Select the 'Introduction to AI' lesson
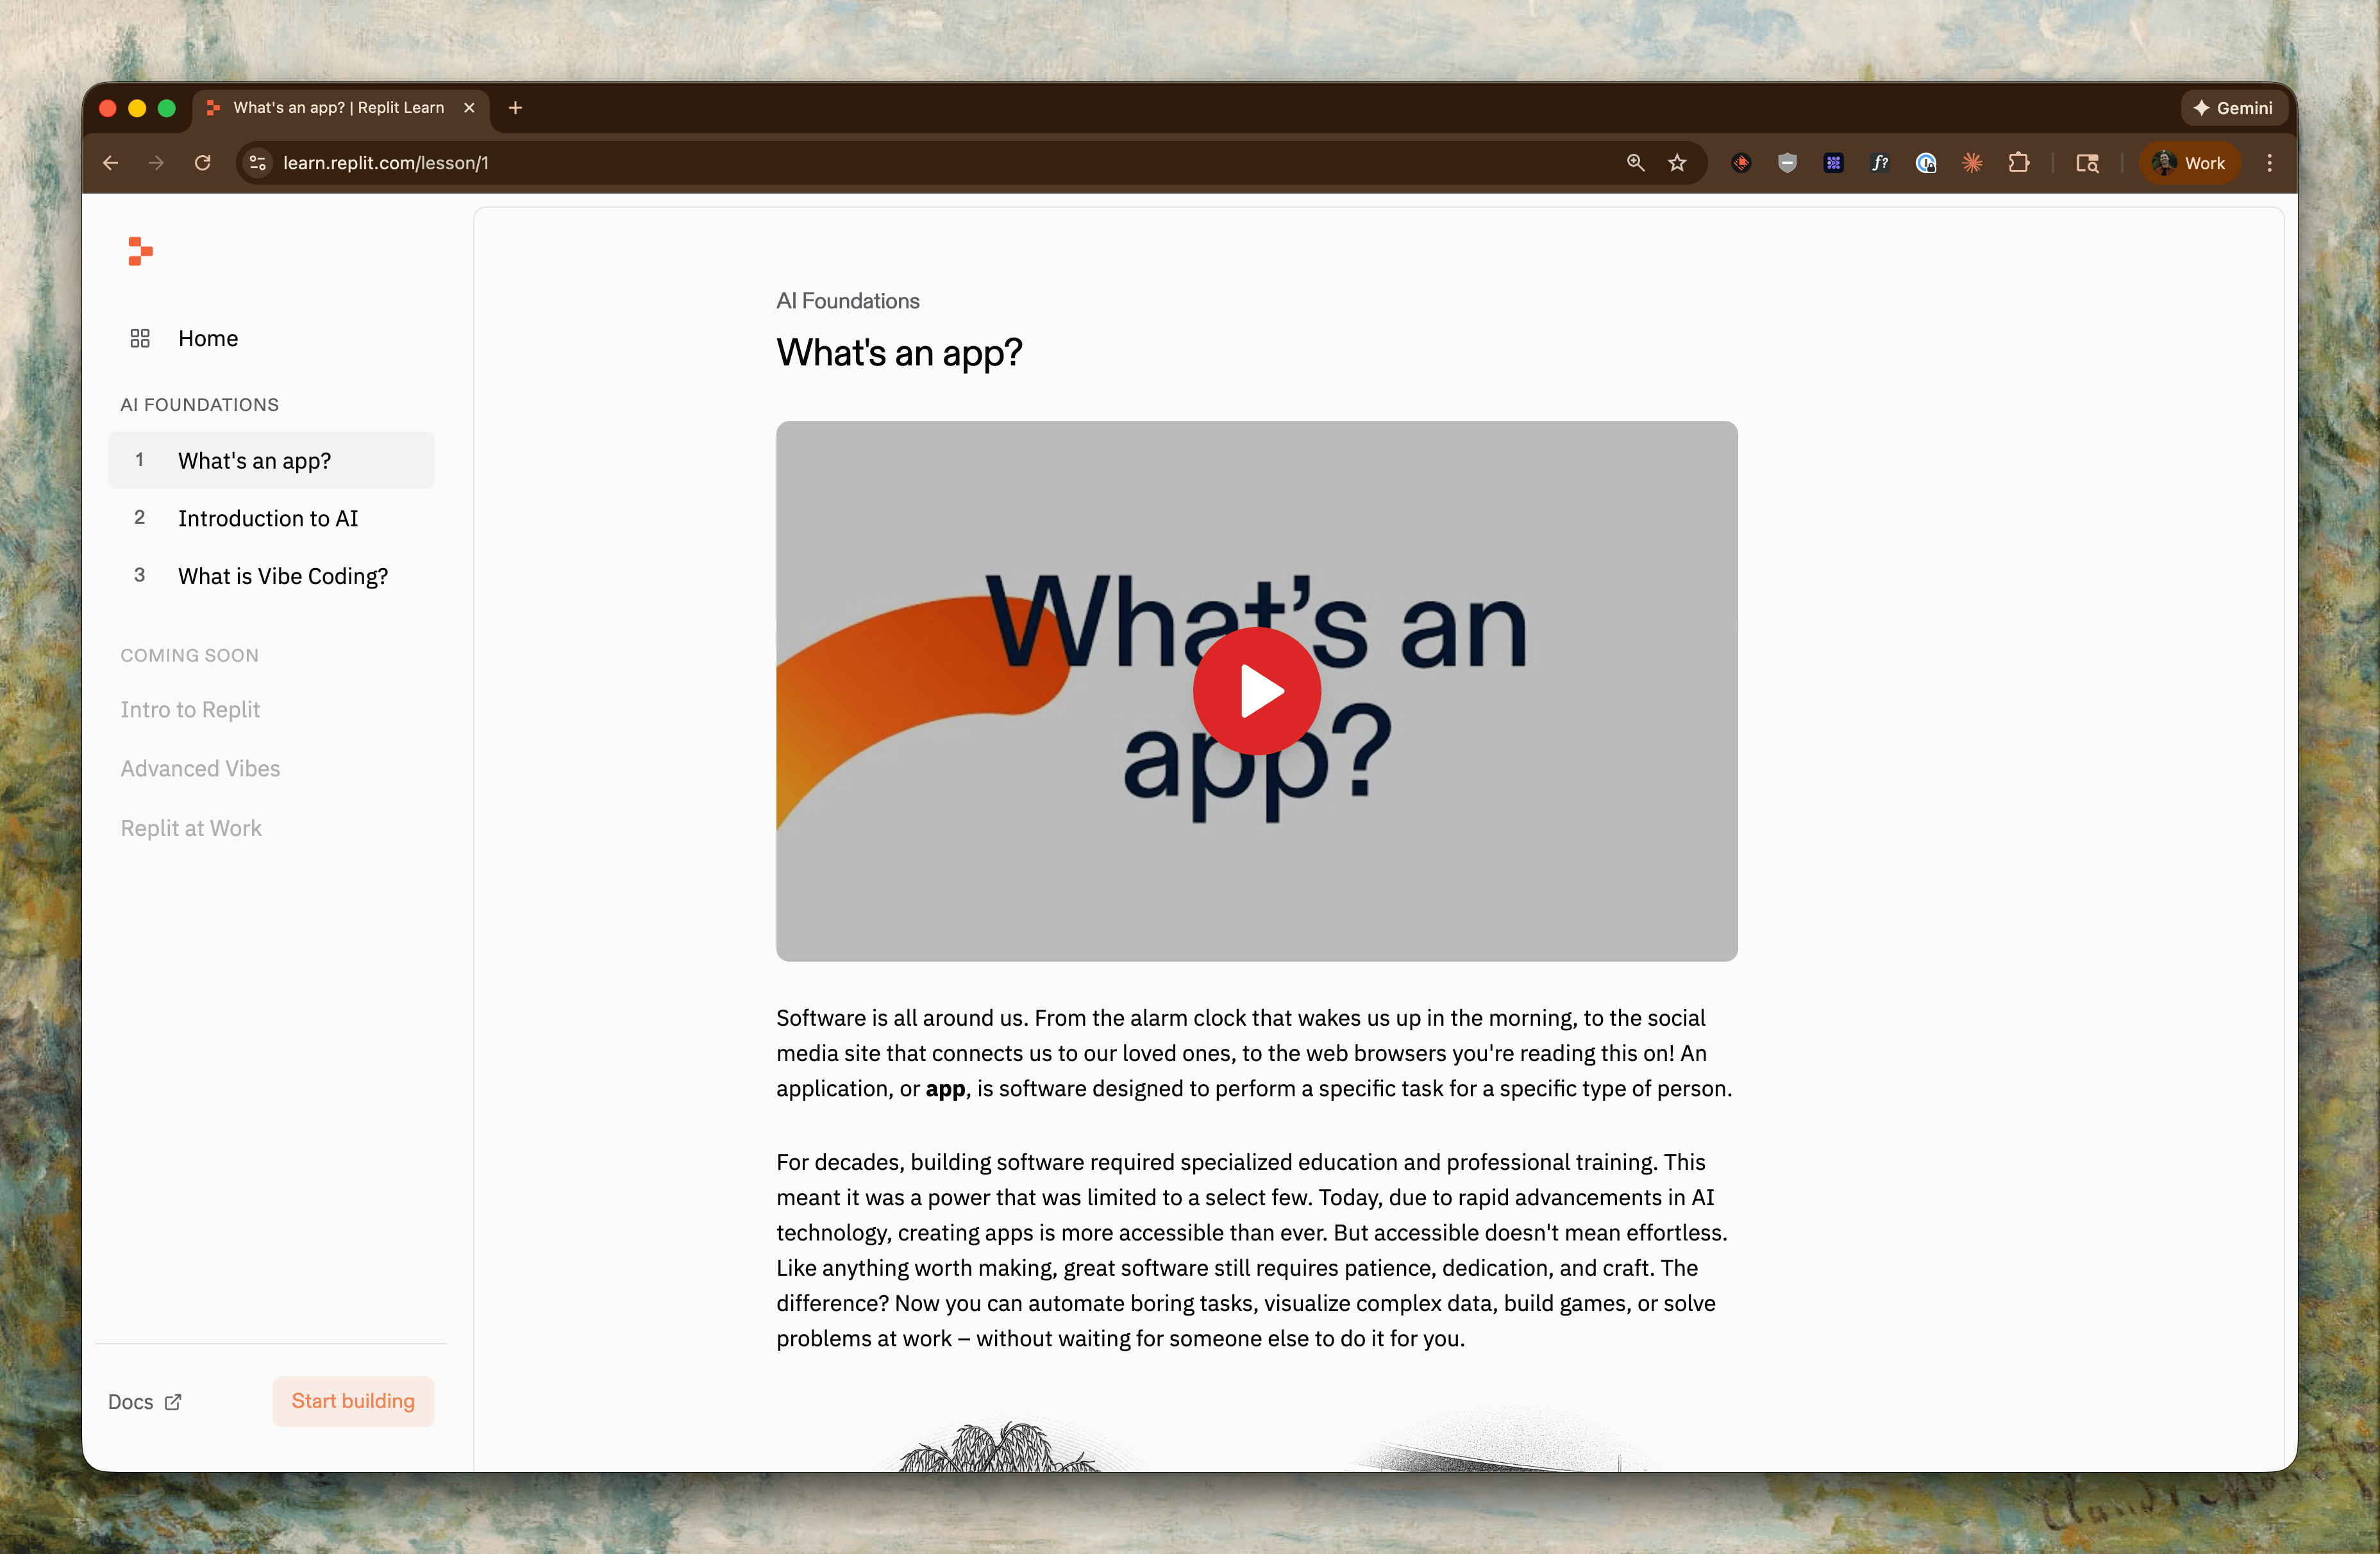The height and width of the screenshot is (1554, 2380). point(268,518)
